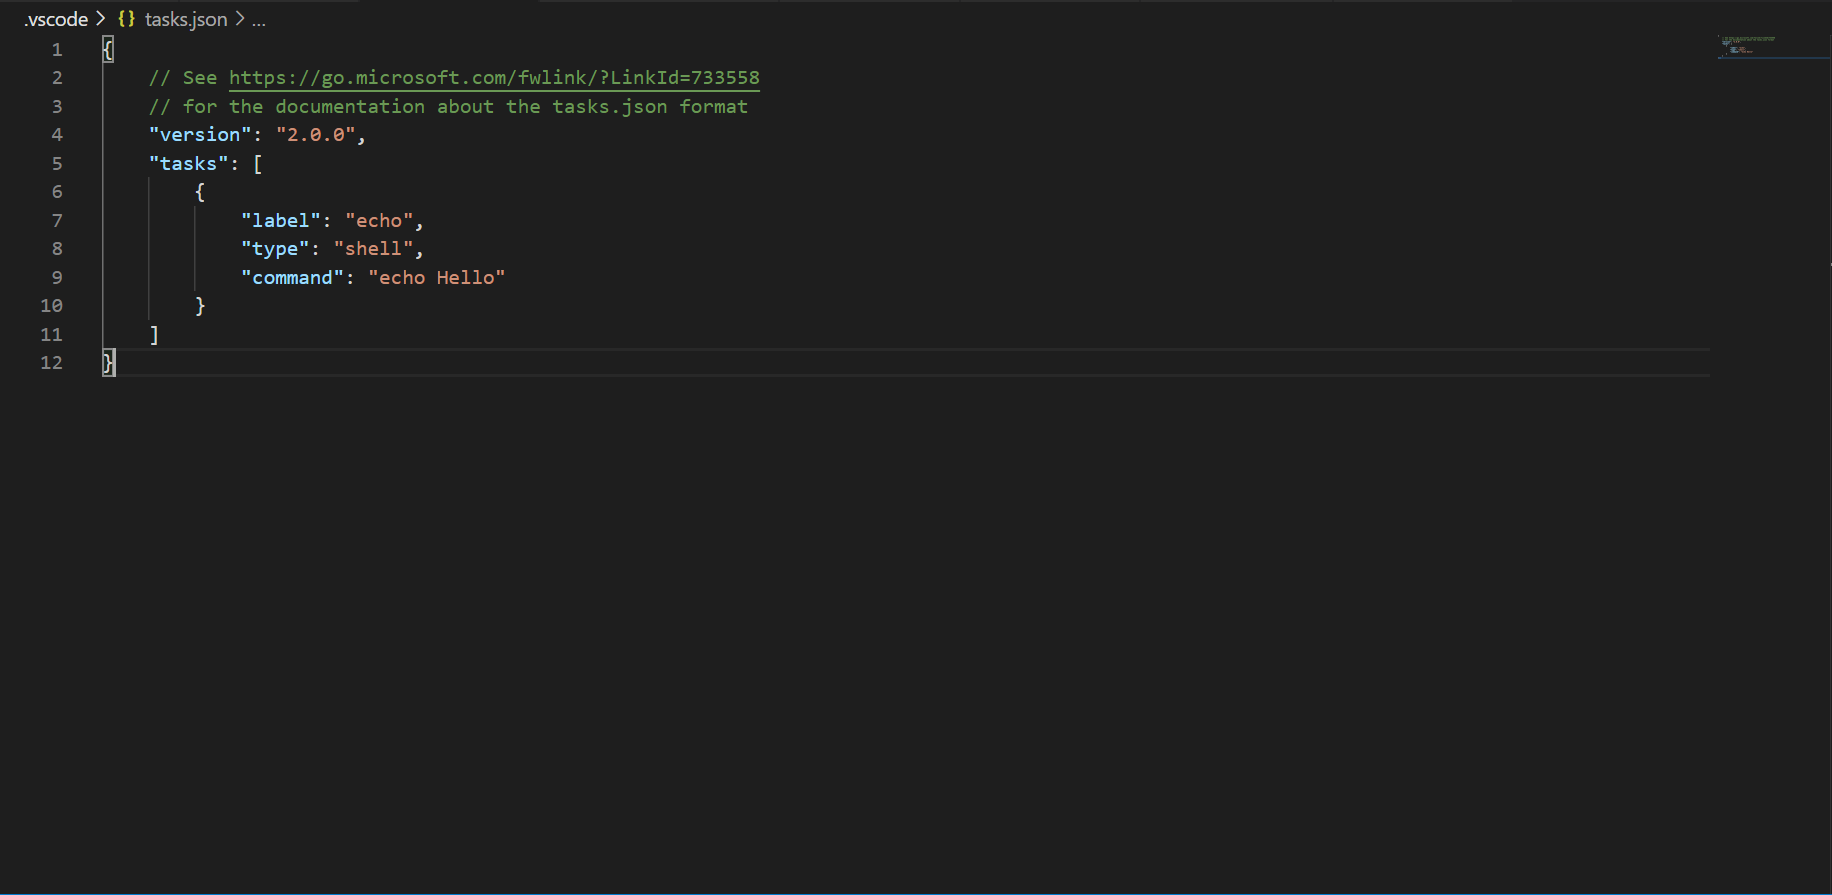
Task: Place cursor on the "shell" type value
Action: coord(375,248)
